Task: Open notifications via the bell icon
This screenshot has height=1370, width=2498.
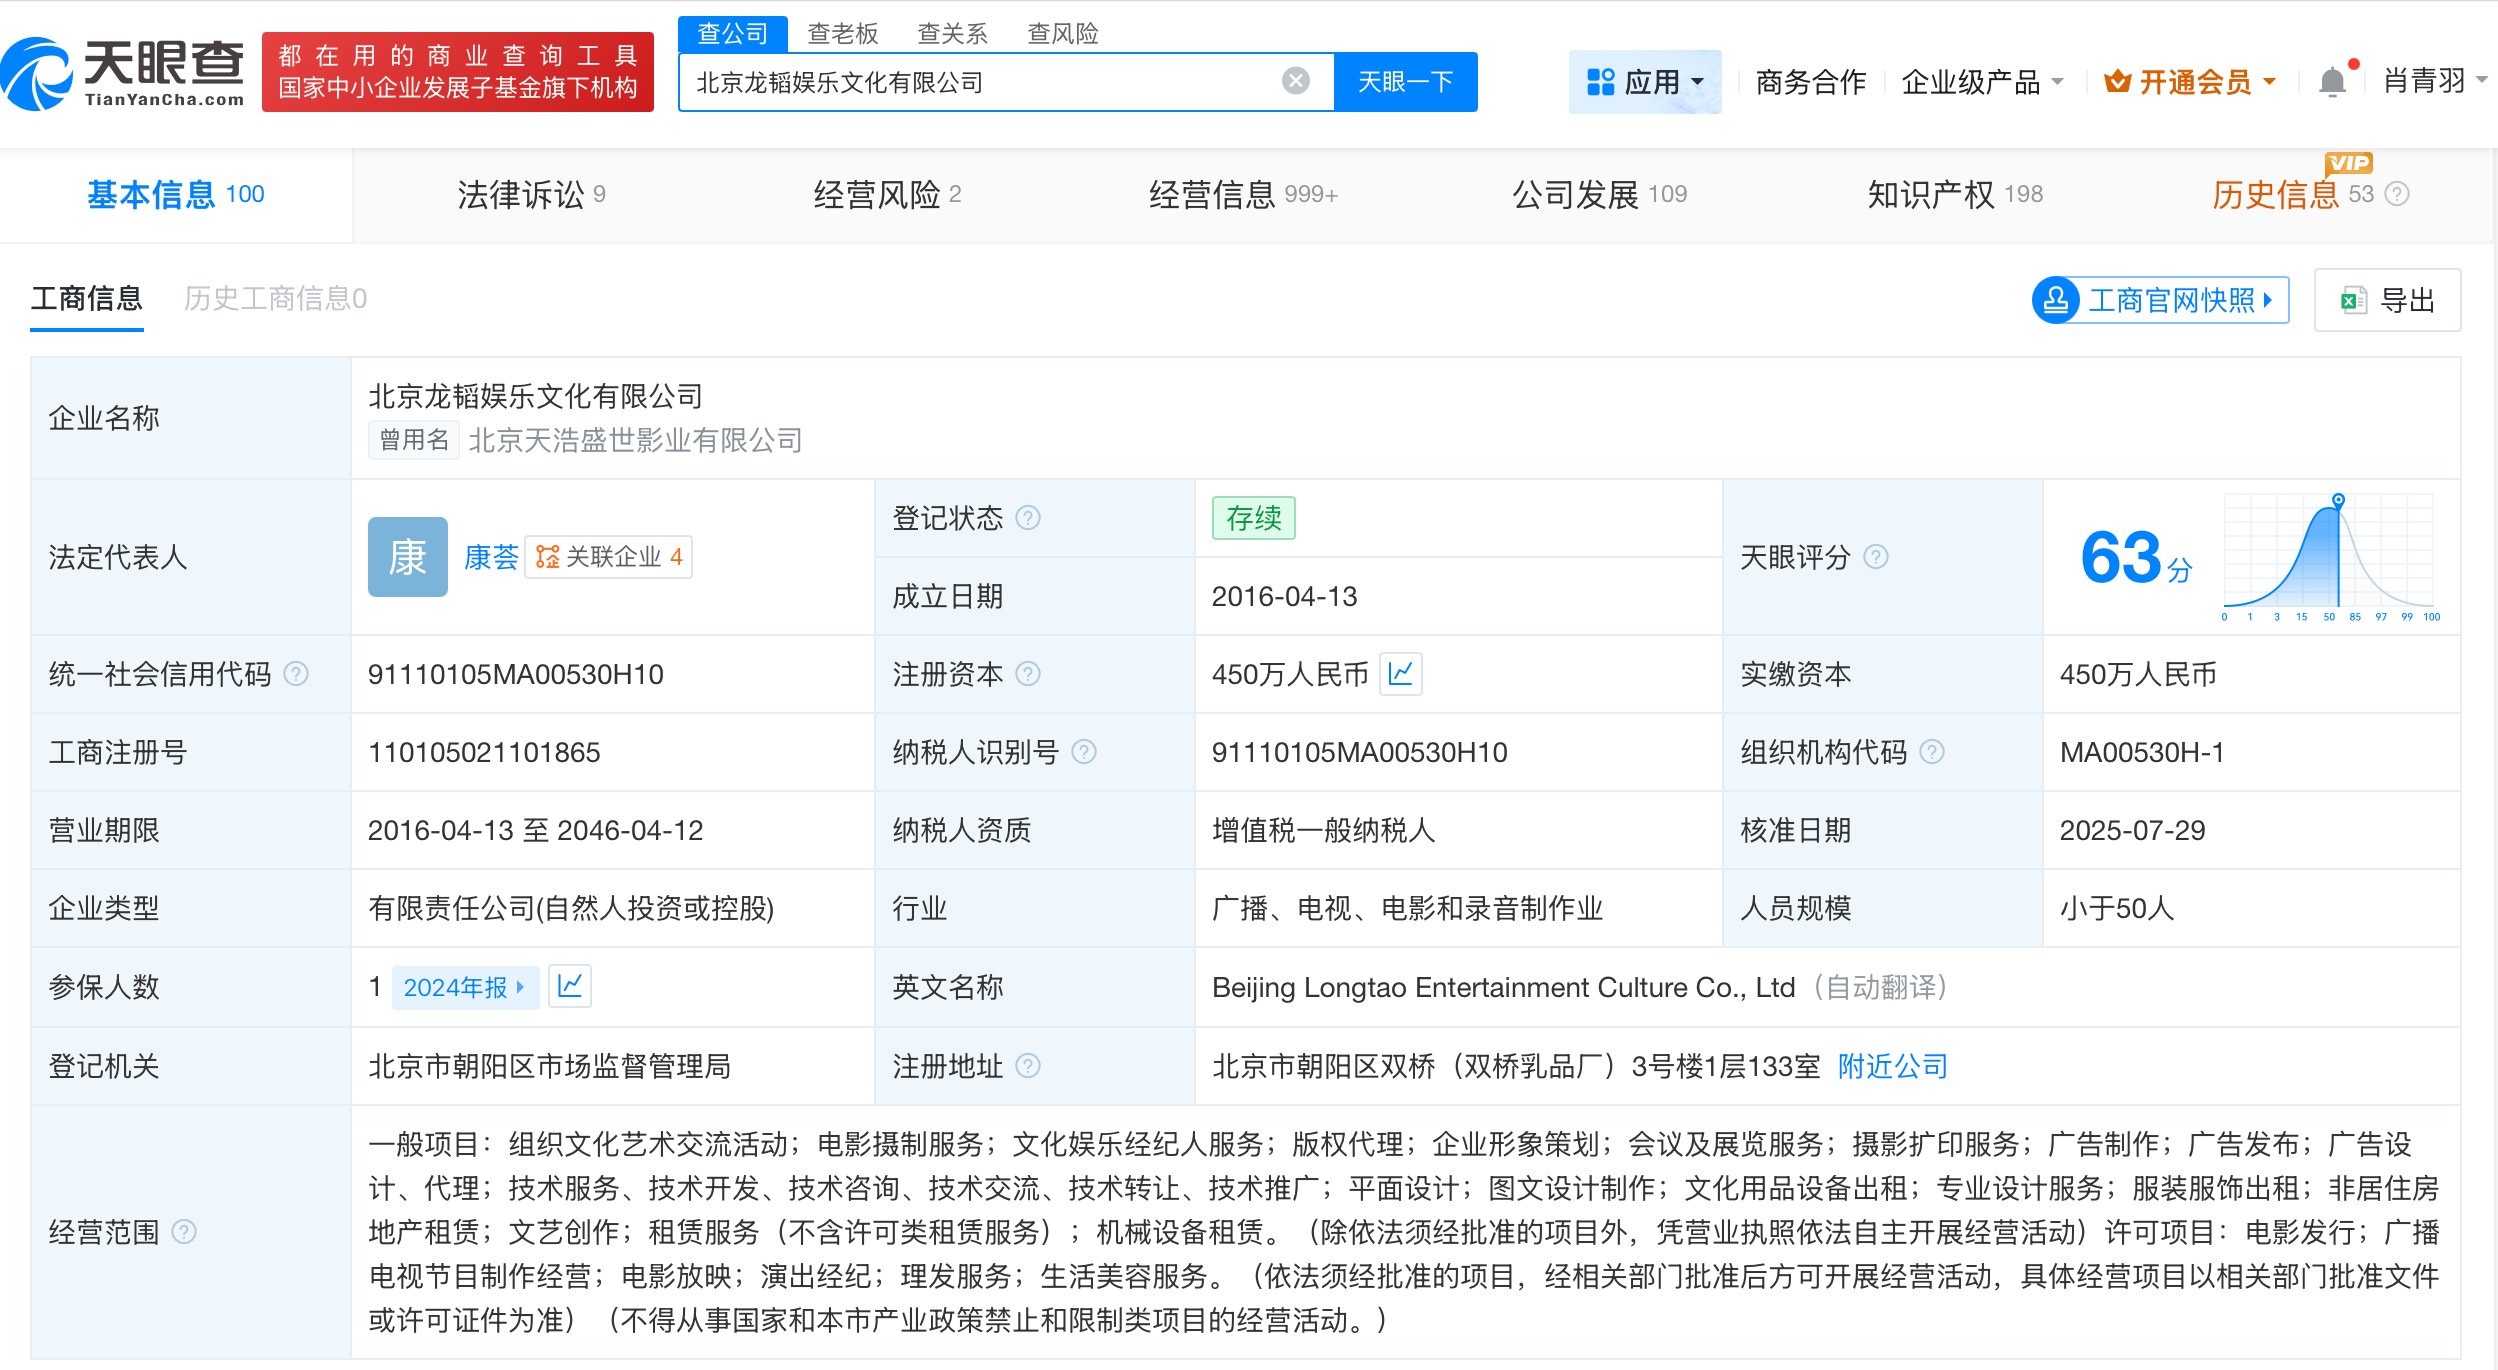Action: pyautogui.click(x=2334, y=81)
